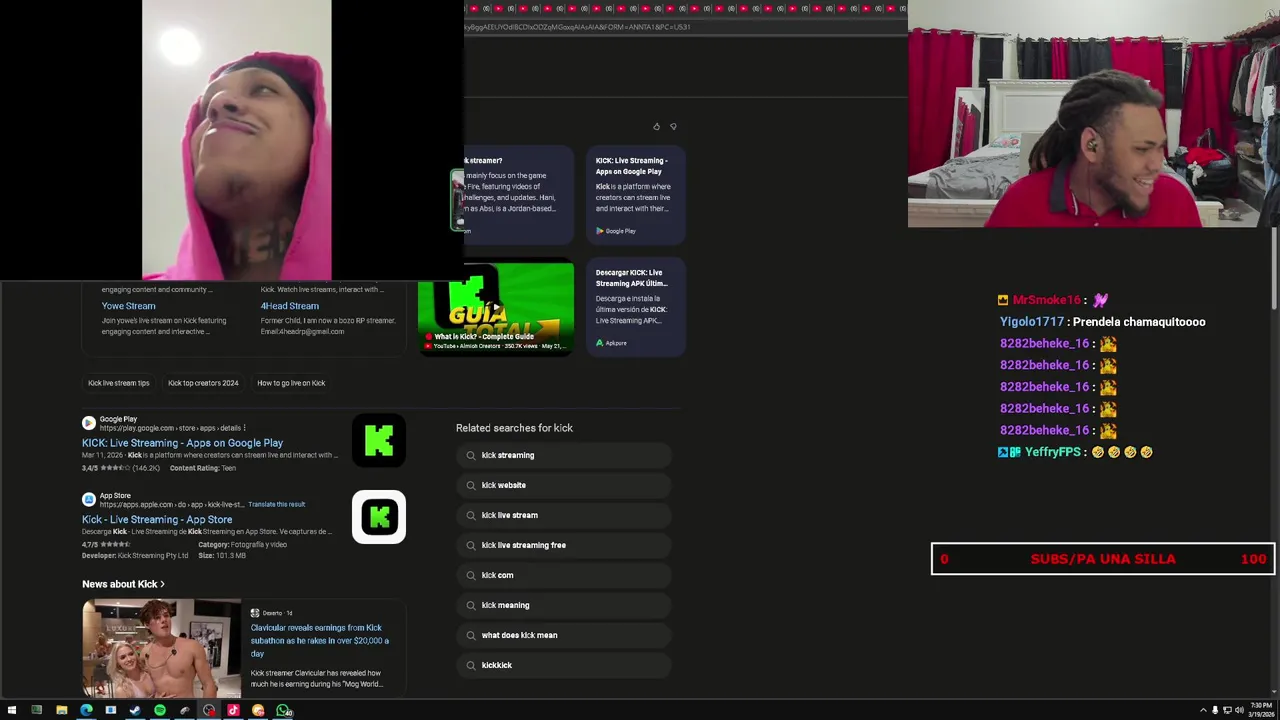The image size is (1280, 720).
Task: Open 'KICK: Live Streaming - Apps on Google Play' result
Action: pos(182,443)
